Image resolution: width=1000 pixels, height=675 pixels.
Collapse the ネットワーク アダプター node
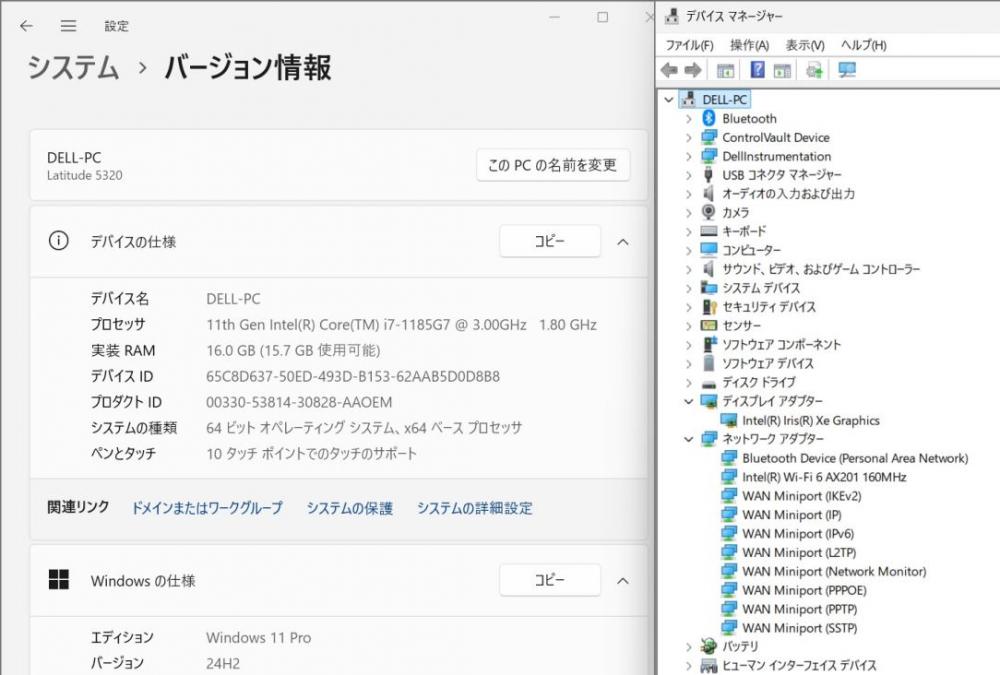[x=688, y=439]
